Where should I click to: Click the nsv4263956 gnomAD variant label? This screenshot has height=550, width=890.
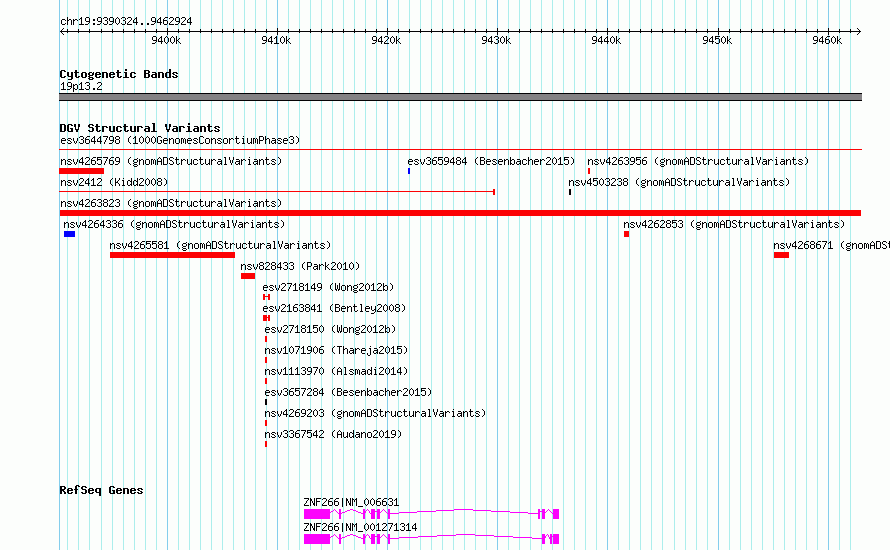698,161
